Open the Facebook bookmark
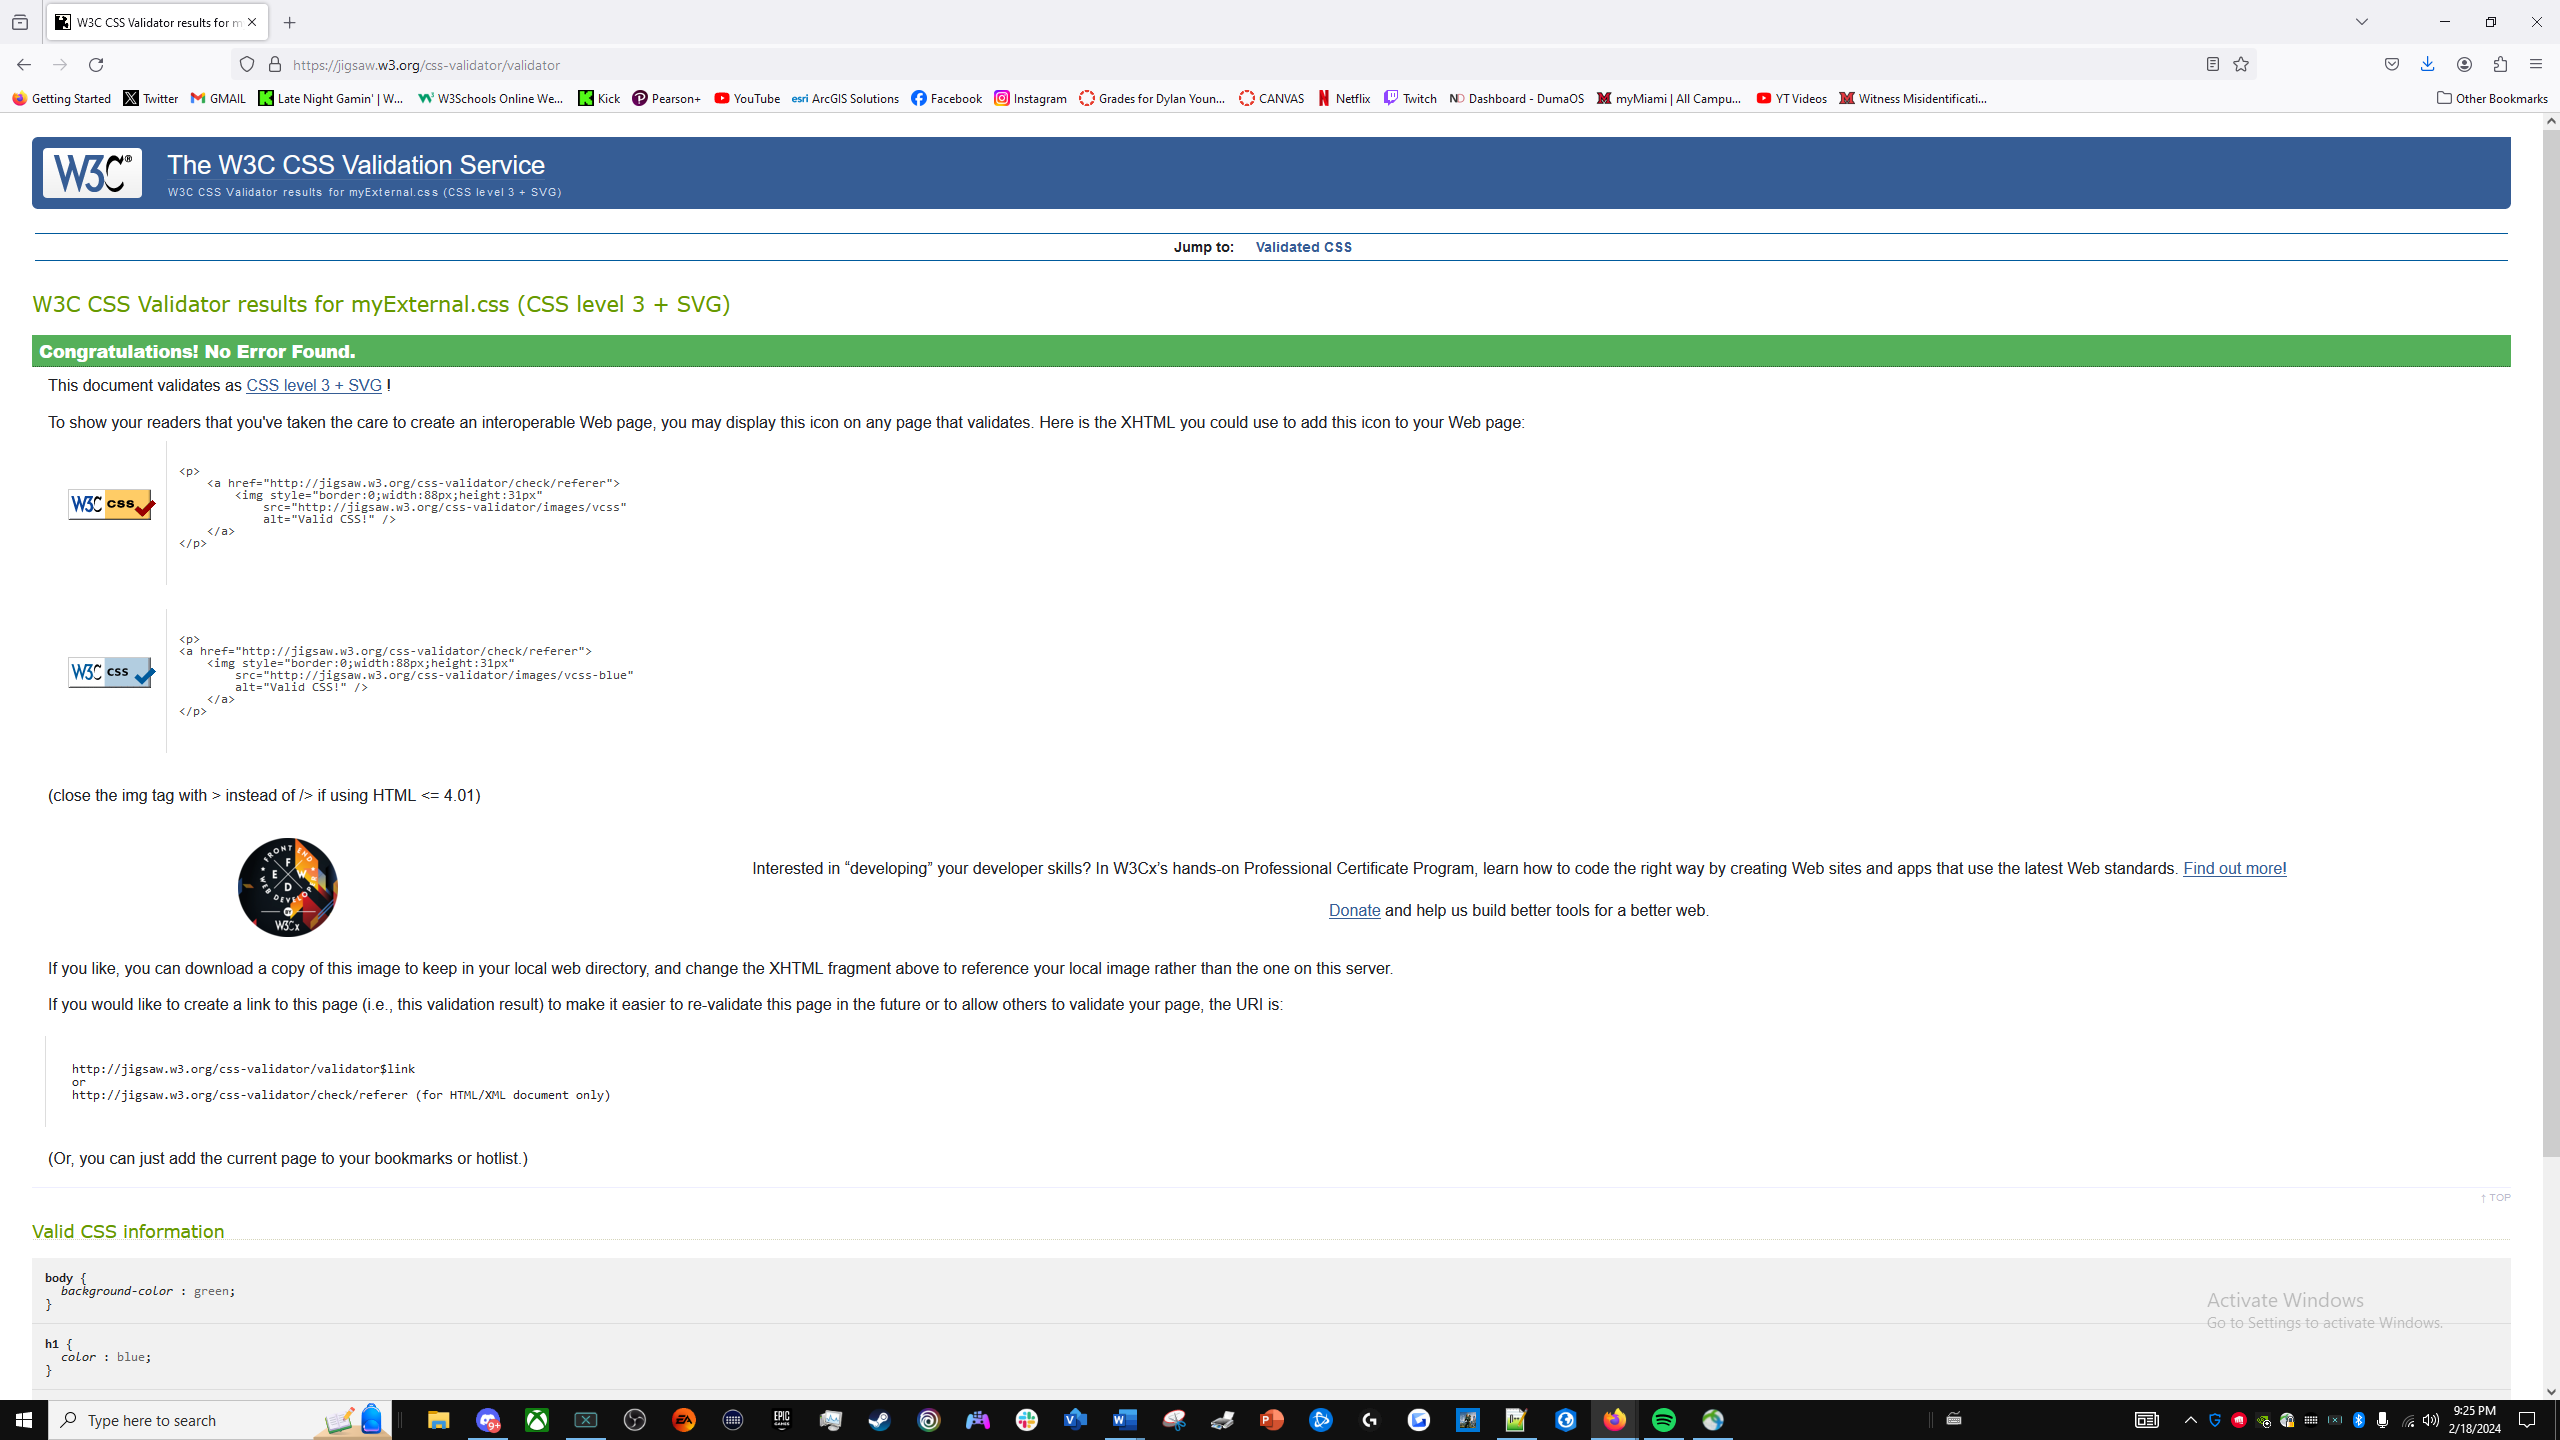The width and height of the screenshot is (2560, 1440). tap(946, 98)
